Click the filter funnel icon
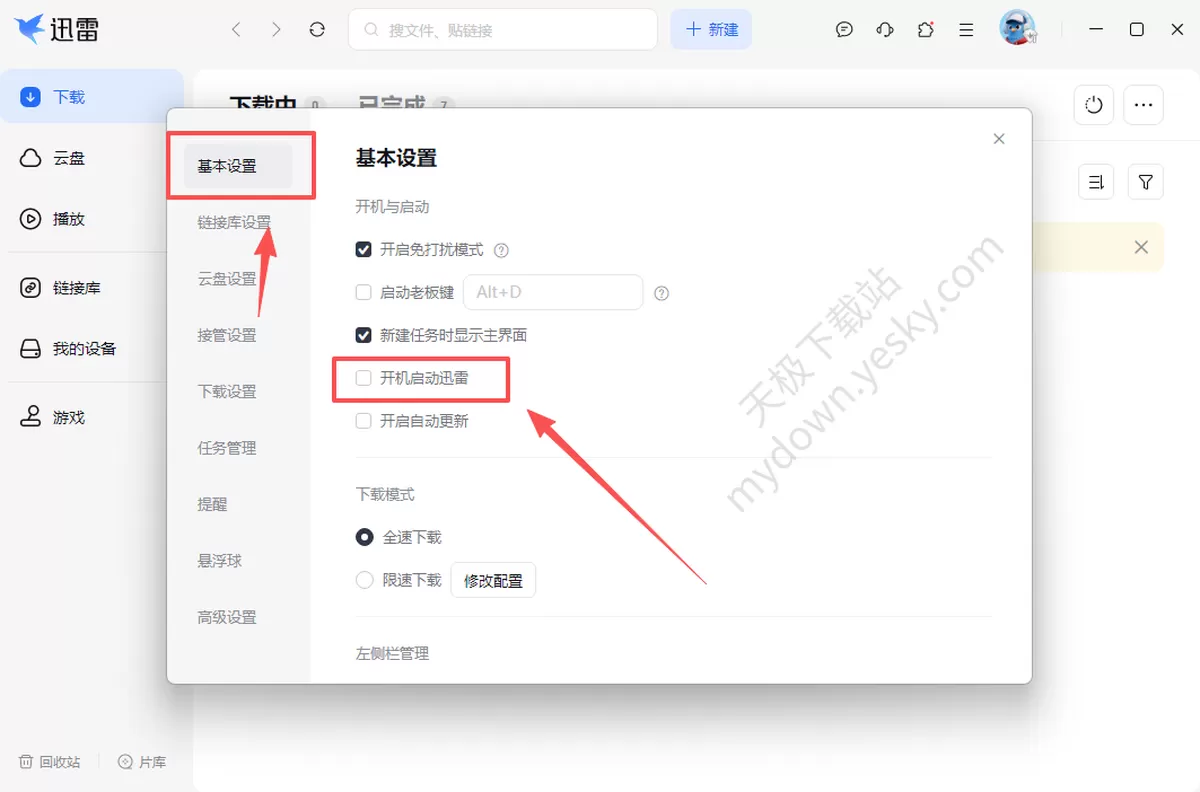This screenshot has width=1200, height=792. [1146, 182]
